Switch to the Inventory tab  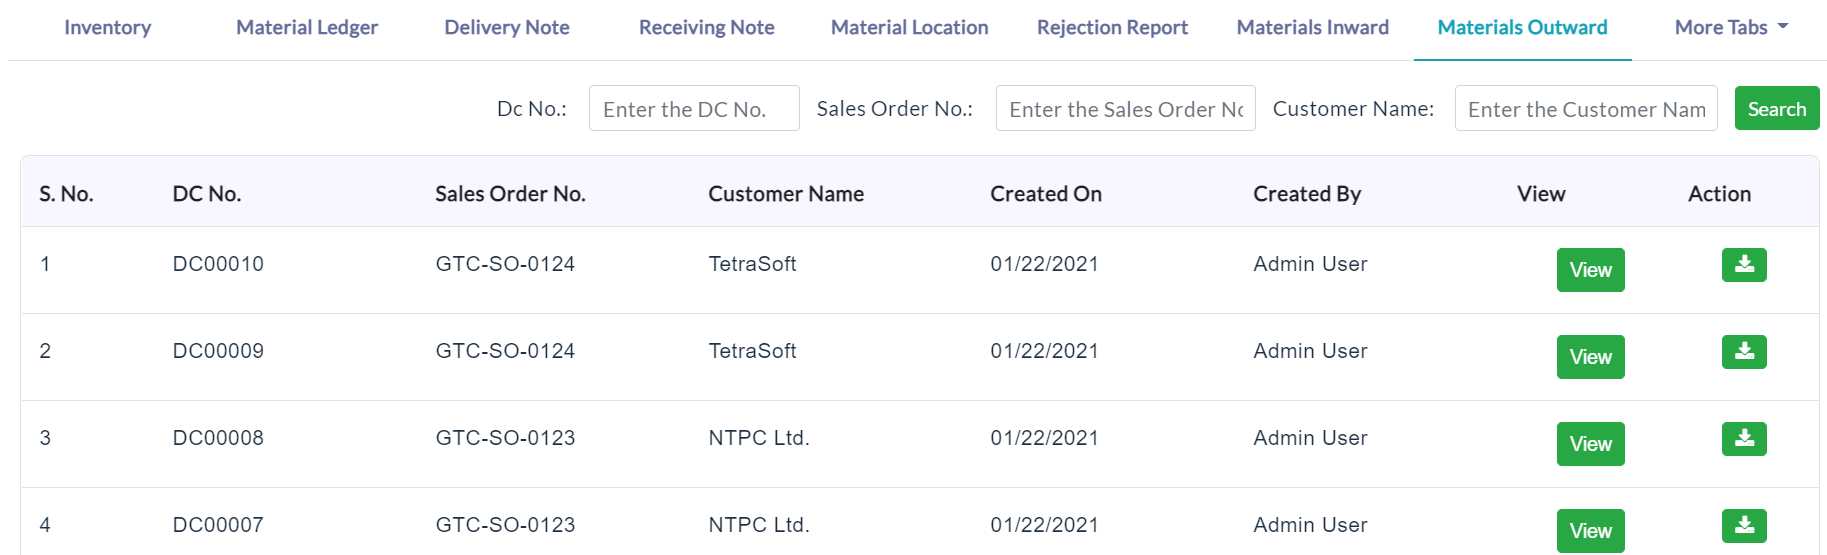pyautogui.click(x=107, y=28)
